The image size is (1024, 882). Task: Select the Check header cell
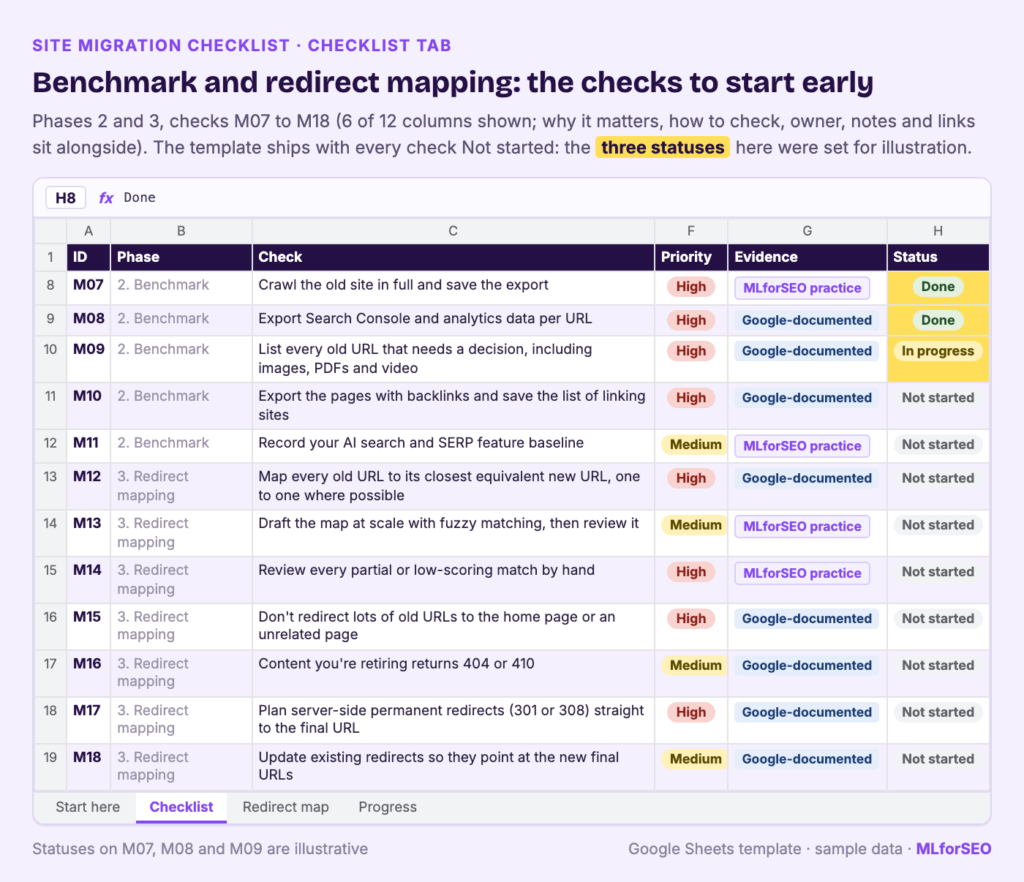[x=453, y=257]
